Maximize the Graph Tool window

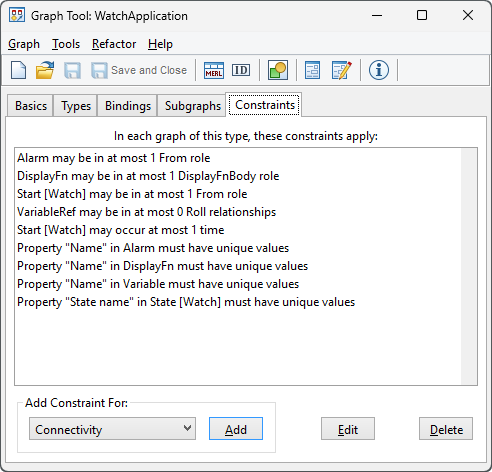click(x=422, y=15)
